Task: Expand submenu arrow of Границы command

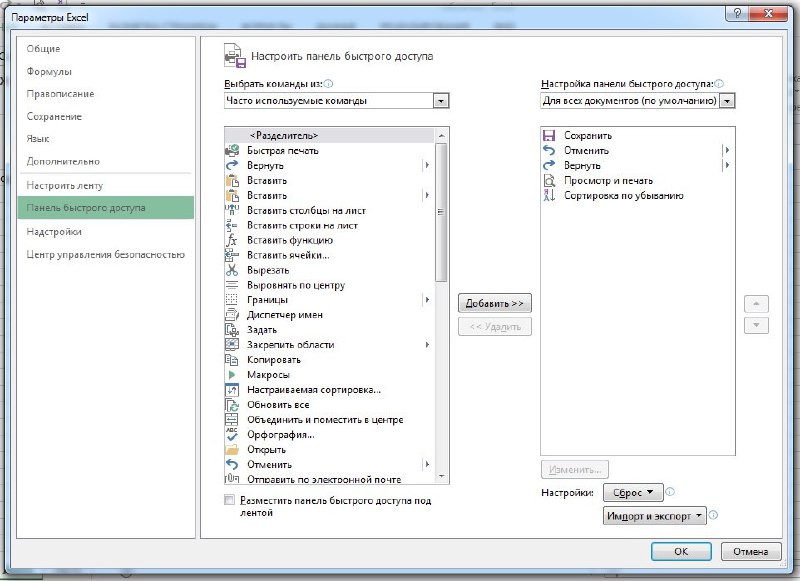Action: click(427, 299)
